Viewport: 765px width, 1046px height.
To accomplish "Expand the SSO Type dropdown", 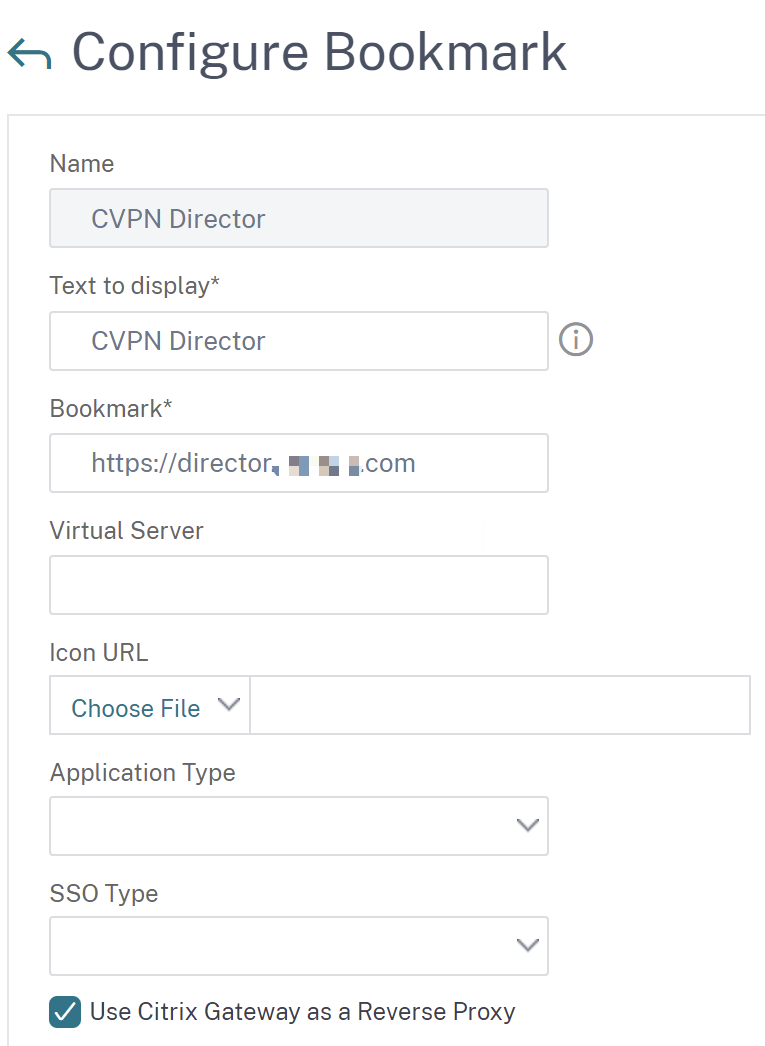I will click(x=299, y=946).
